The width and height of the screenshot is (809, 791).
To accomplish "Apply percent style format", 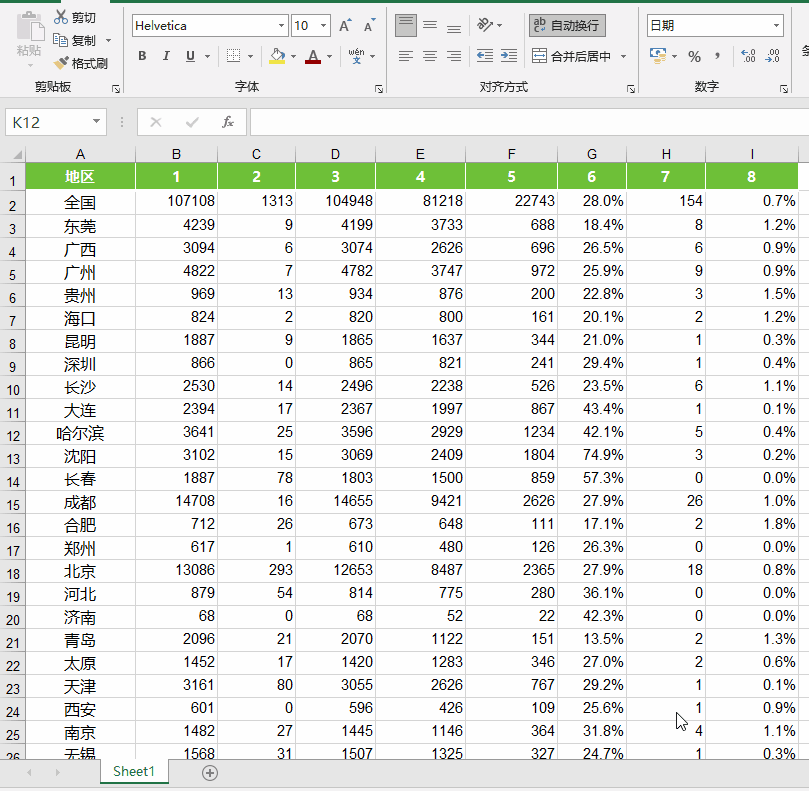I will click(694, 56).
